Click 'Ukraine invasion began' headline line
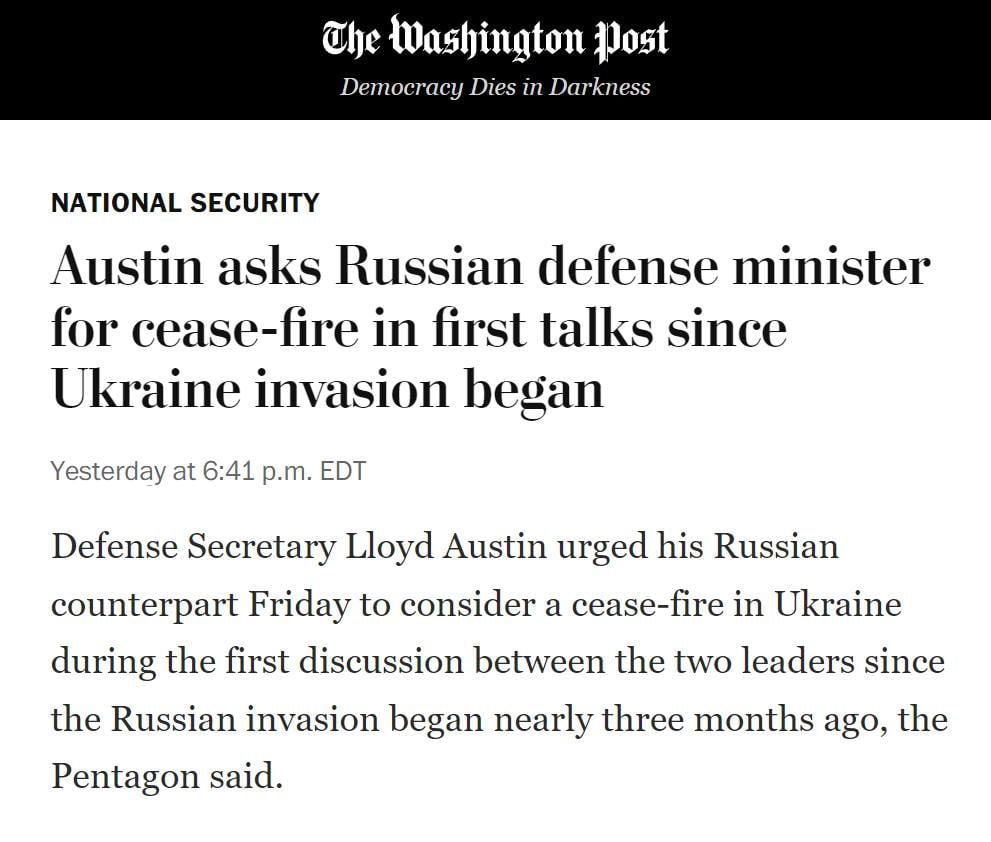The image size is (991, 842). [327, 389]
